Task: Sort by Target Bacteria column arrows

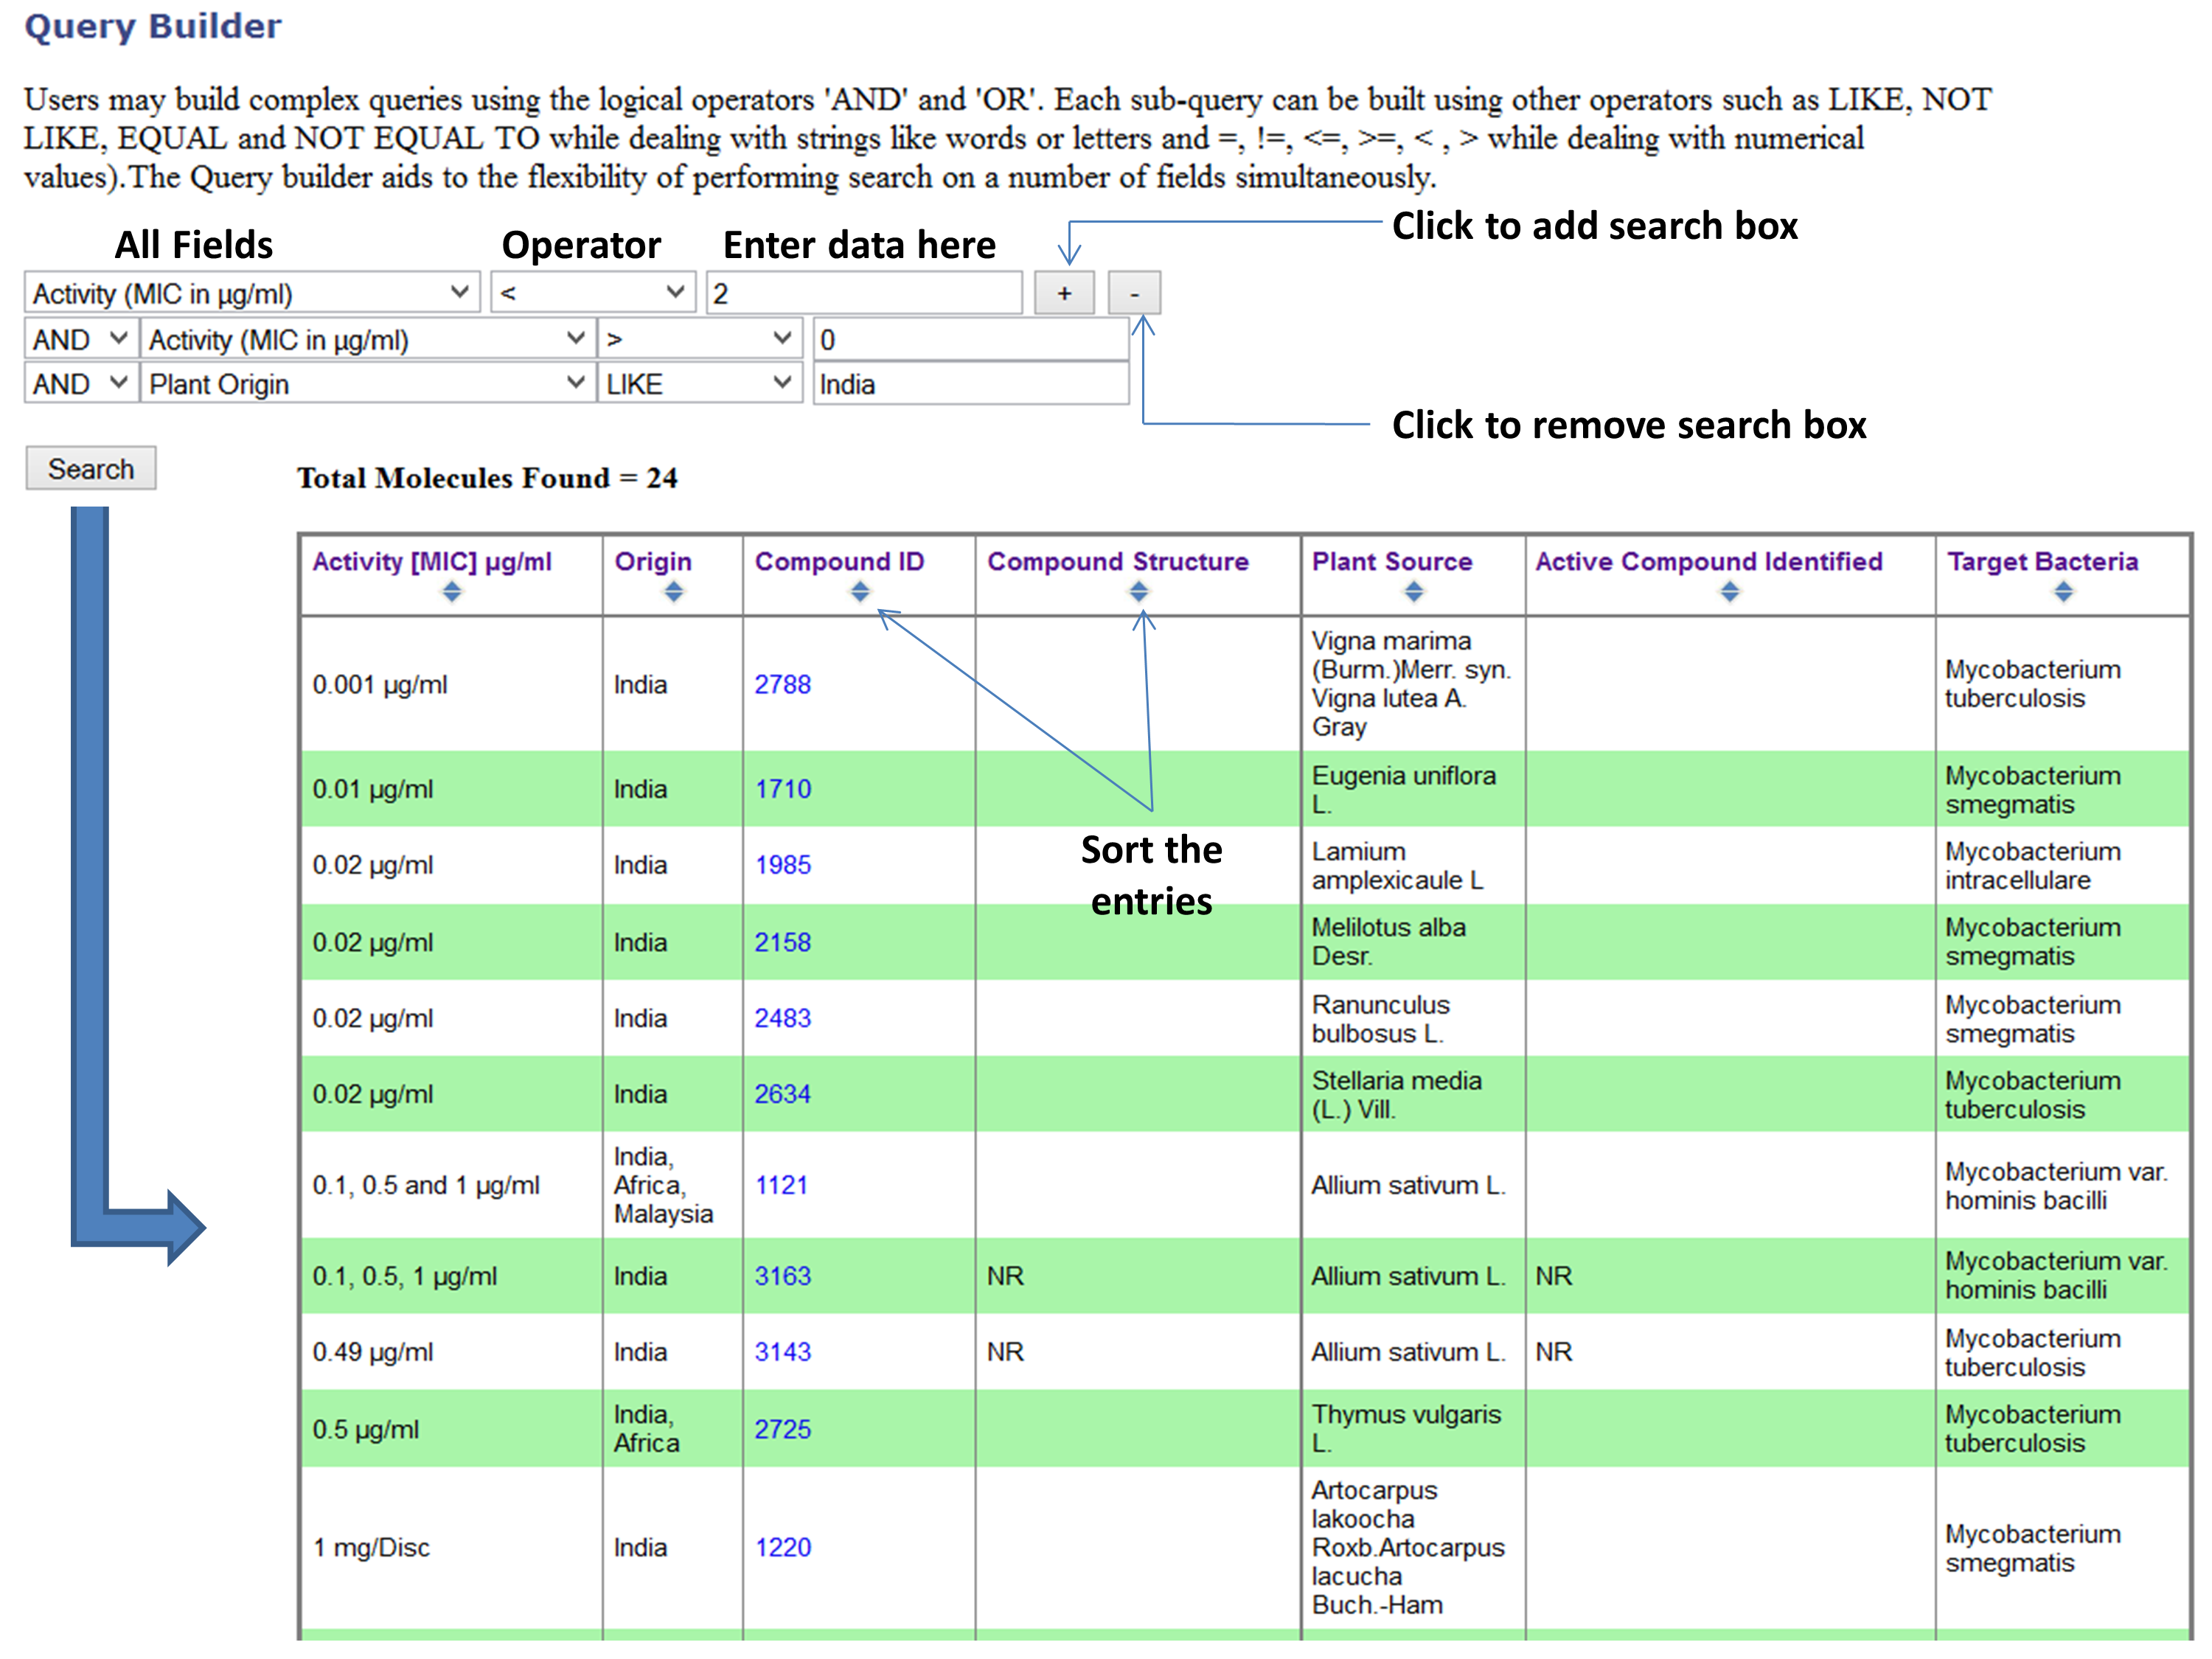Action: [2063, 592]
